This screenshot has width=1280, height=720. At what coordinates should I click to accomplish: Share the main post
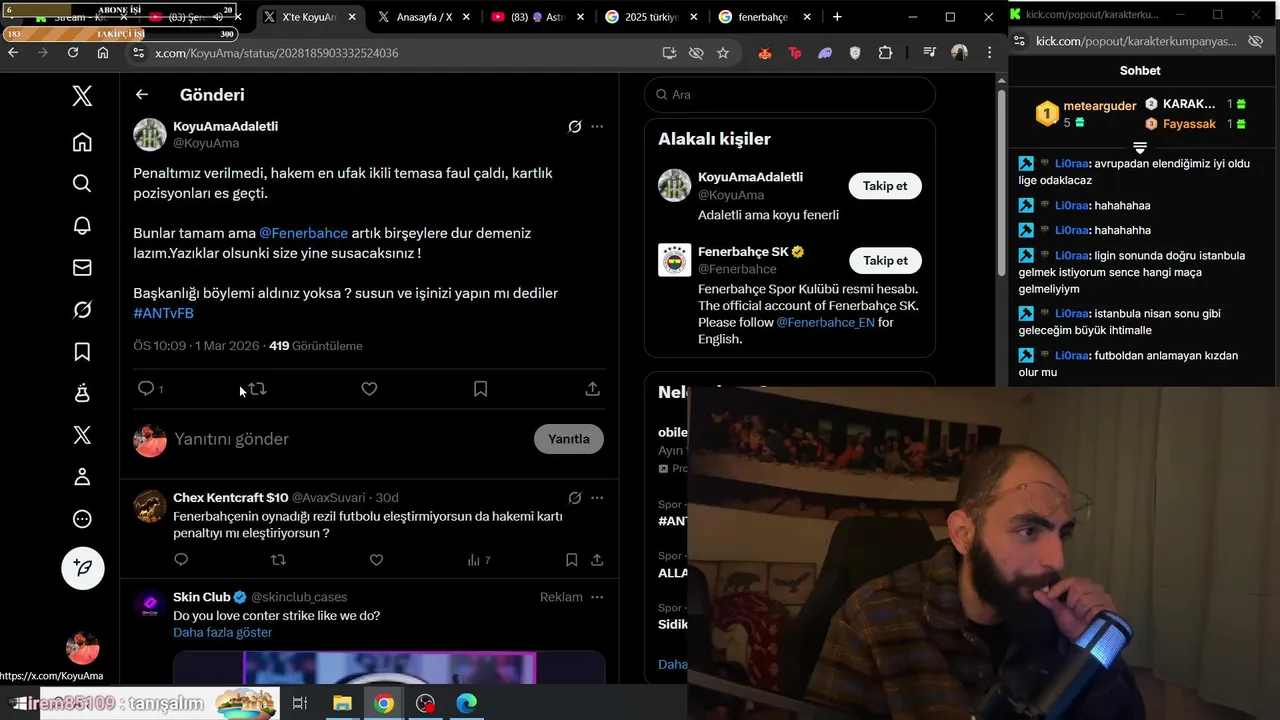[x=592, y=388]
